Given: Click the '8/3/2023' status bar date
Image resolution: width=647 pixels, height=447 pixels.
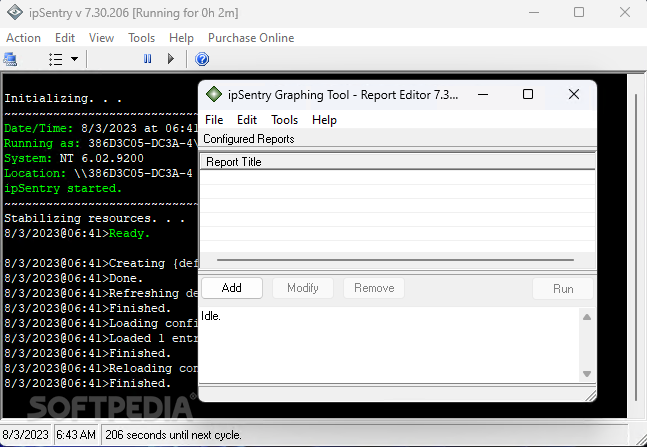Looking at the screenshot, I should tap(26, 435).
